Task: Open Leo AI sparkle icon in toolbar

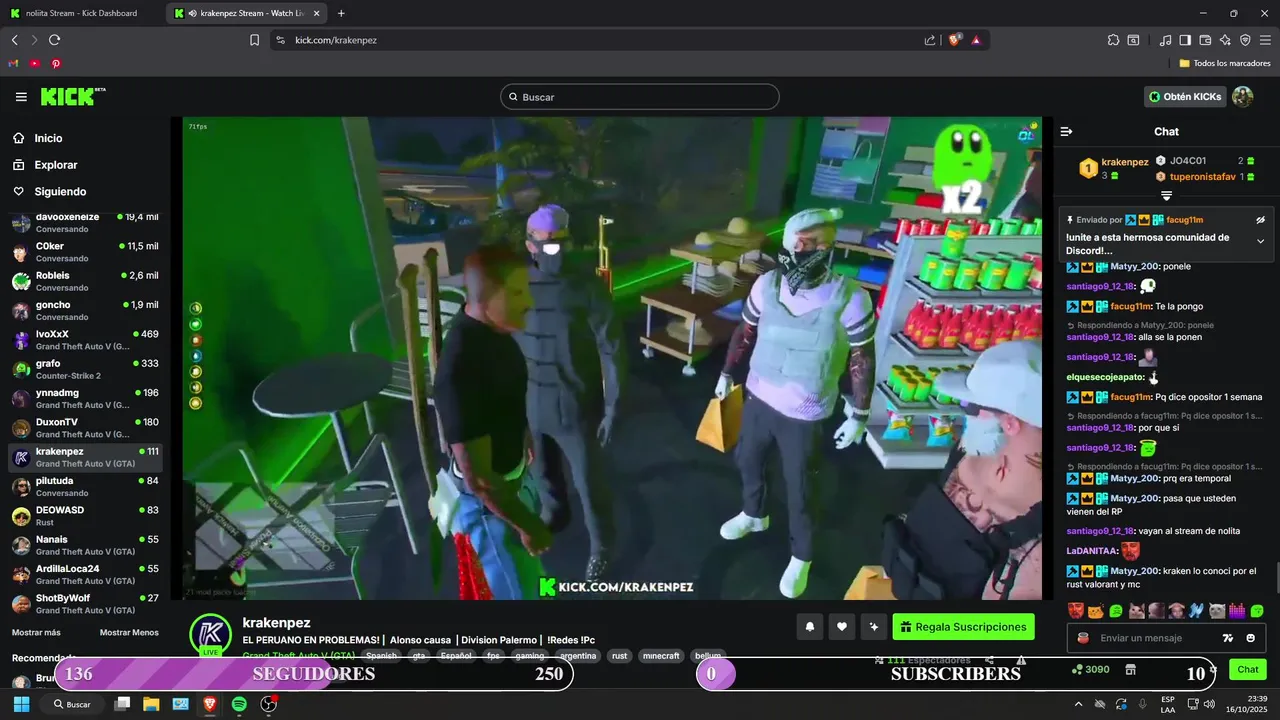Action: click(1225, 40)
